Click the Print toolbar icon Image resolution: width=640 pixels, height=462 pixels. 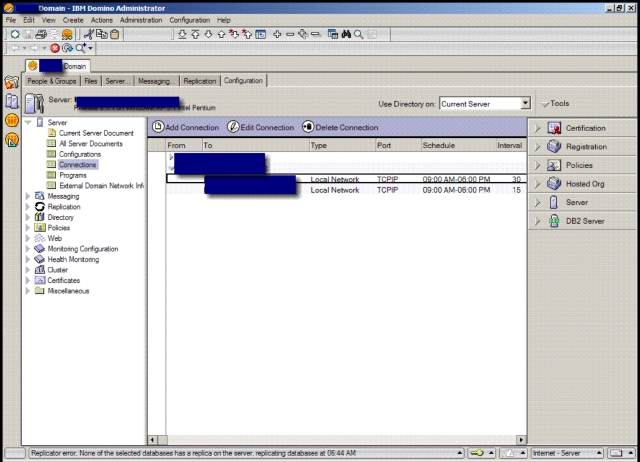click(x=41, y=34)
